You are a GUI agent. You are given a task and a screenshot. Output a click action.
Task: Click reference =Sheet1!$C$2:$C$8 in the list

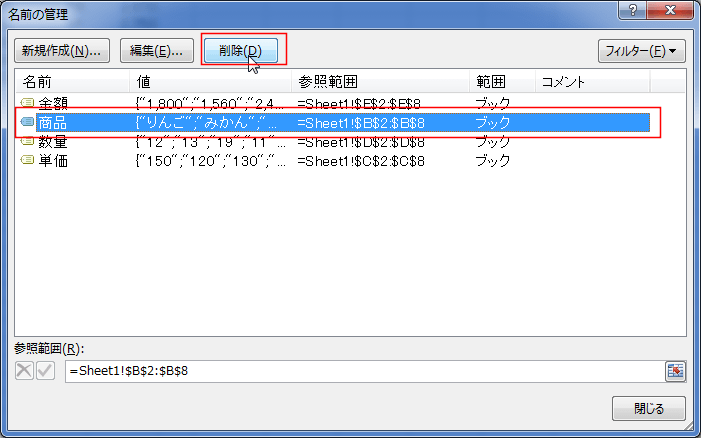(361, 161)
